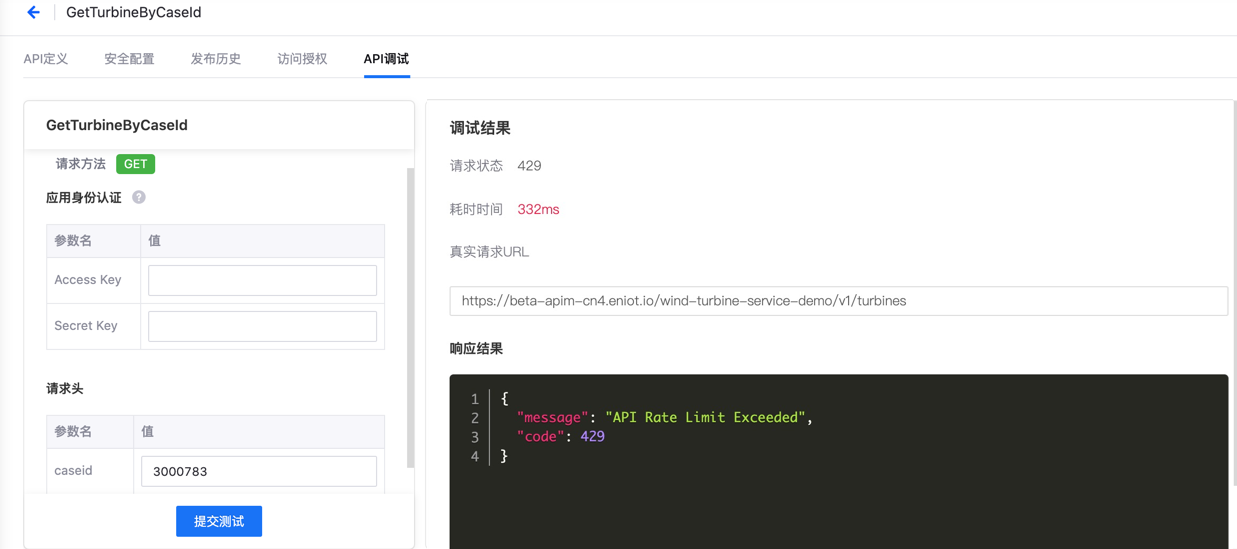Screen dimensions: 1237x549
Task: Go to the 发布历史 tab
Action: click(x=216, y=59)
